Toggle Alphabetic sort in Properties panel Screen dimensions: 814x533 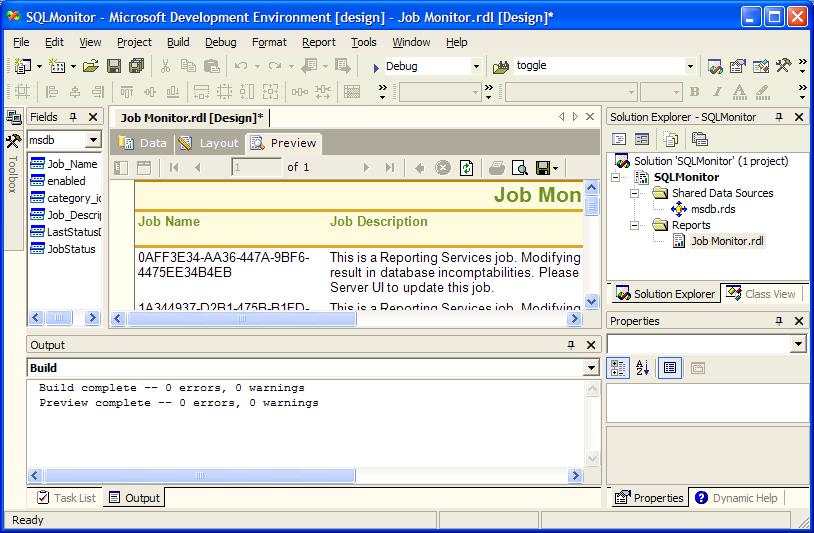pos(642,368)
